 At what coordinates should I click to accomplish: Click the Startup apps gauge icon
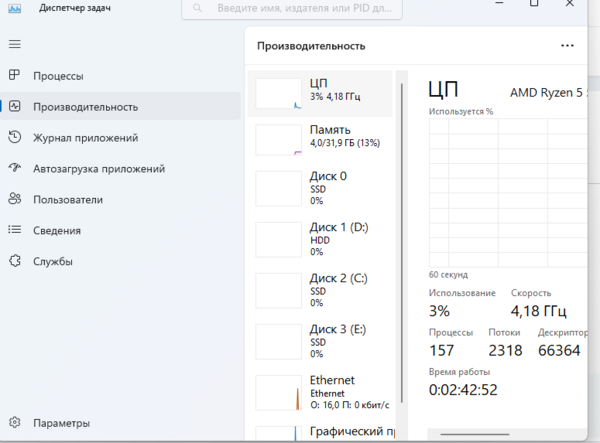(14, 169)
